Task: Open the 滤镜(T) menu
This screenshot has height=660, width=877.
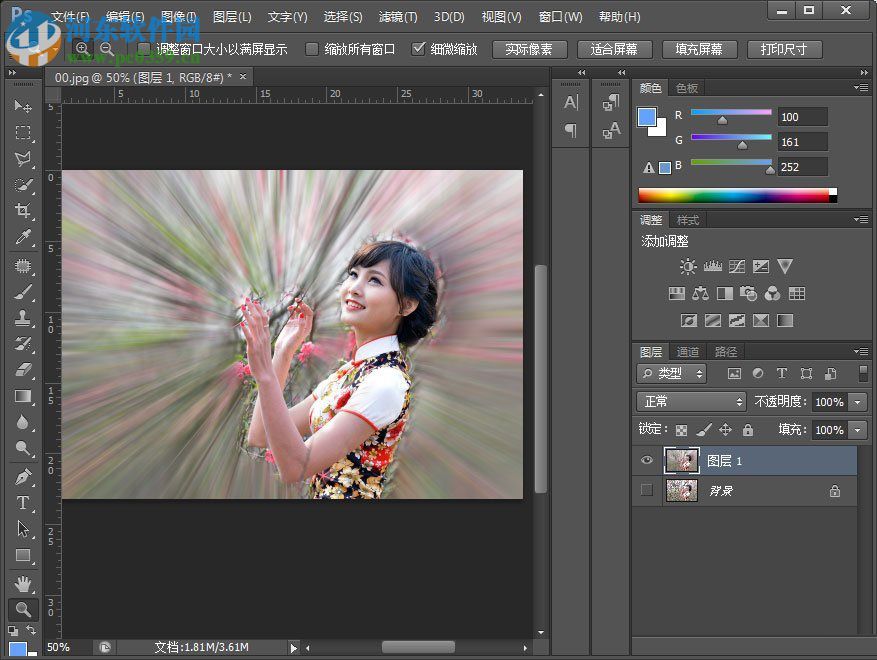Action: [x=398, y=17]
